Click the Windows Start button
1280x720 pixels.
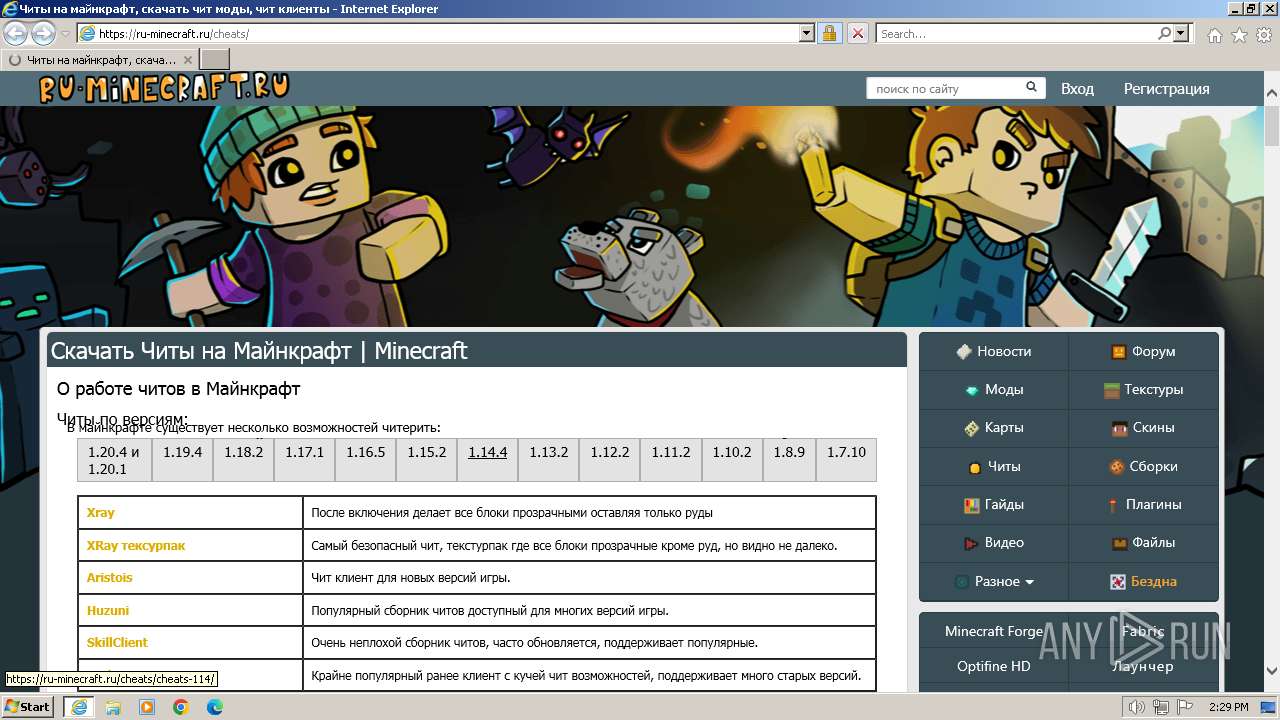[28, 707]
